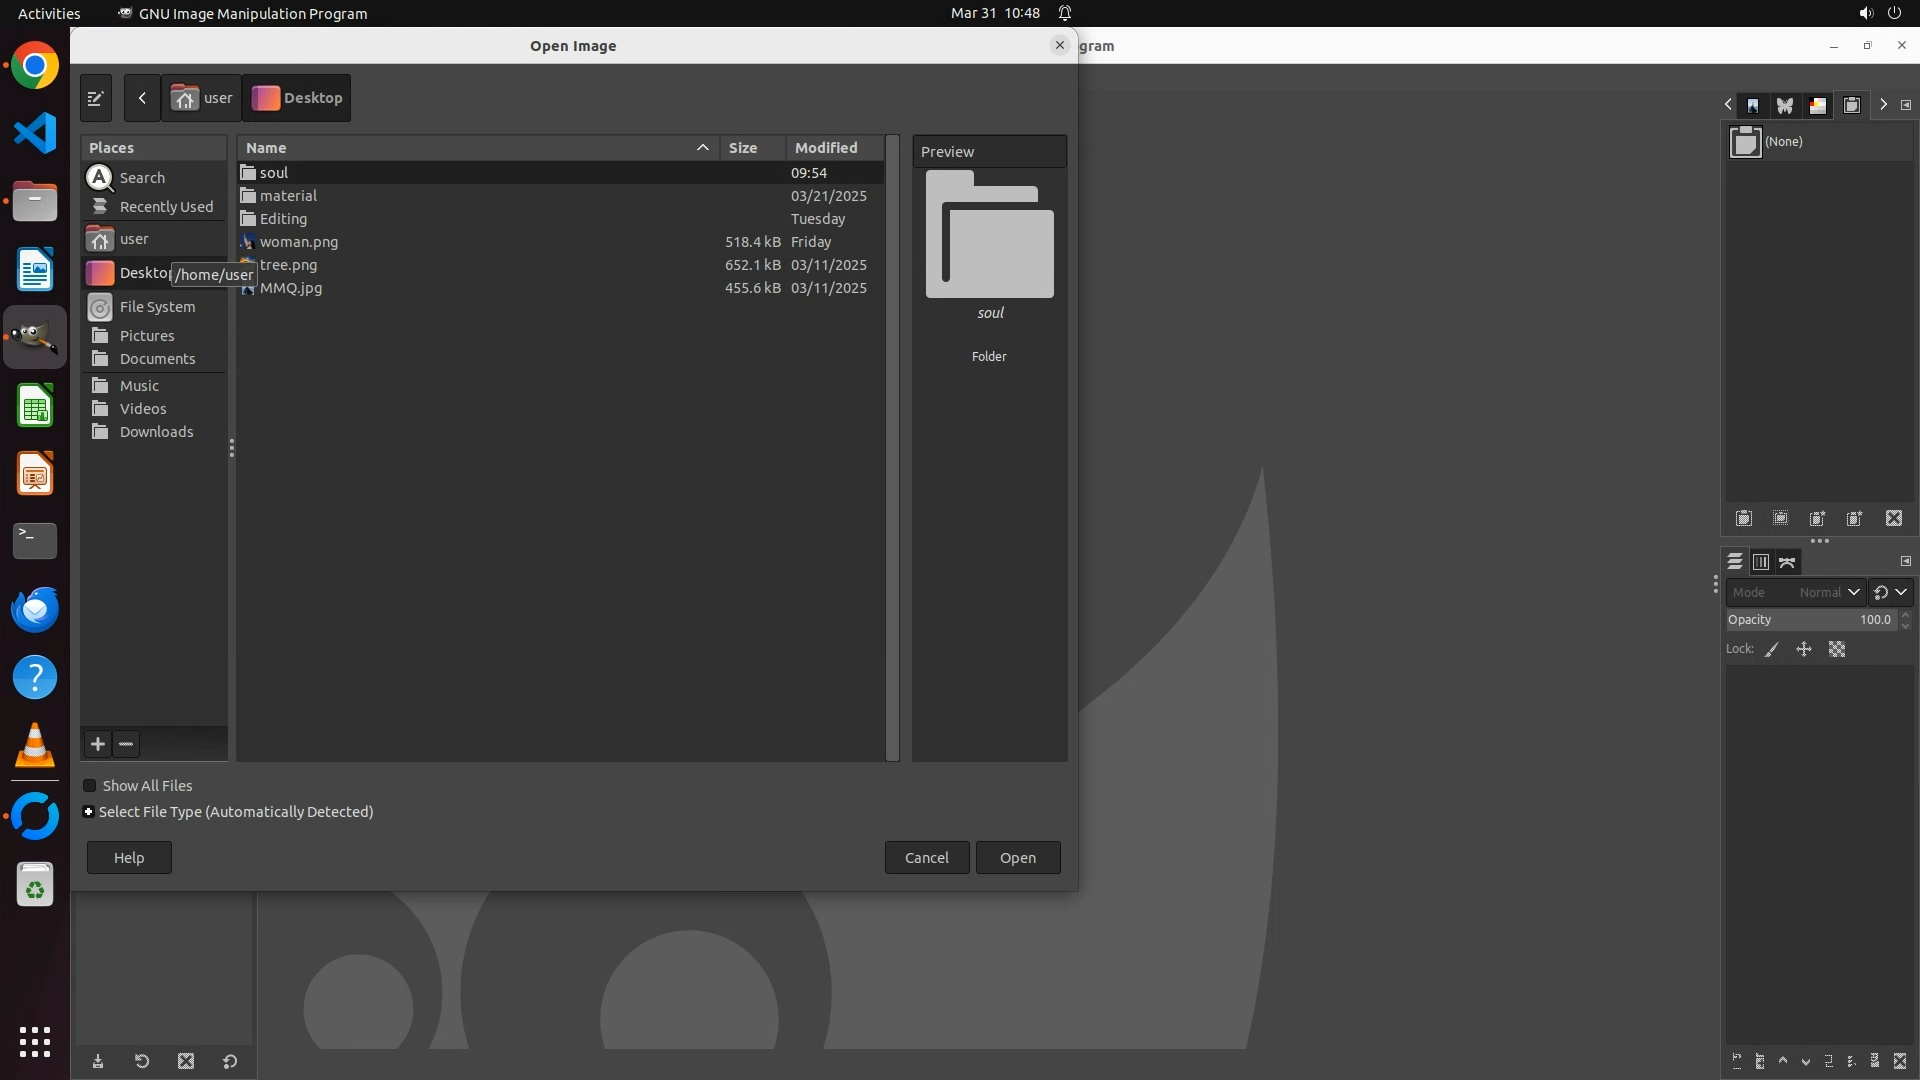
Task: Adjust the layer Opacity slider
Action: coord(1810,620)
